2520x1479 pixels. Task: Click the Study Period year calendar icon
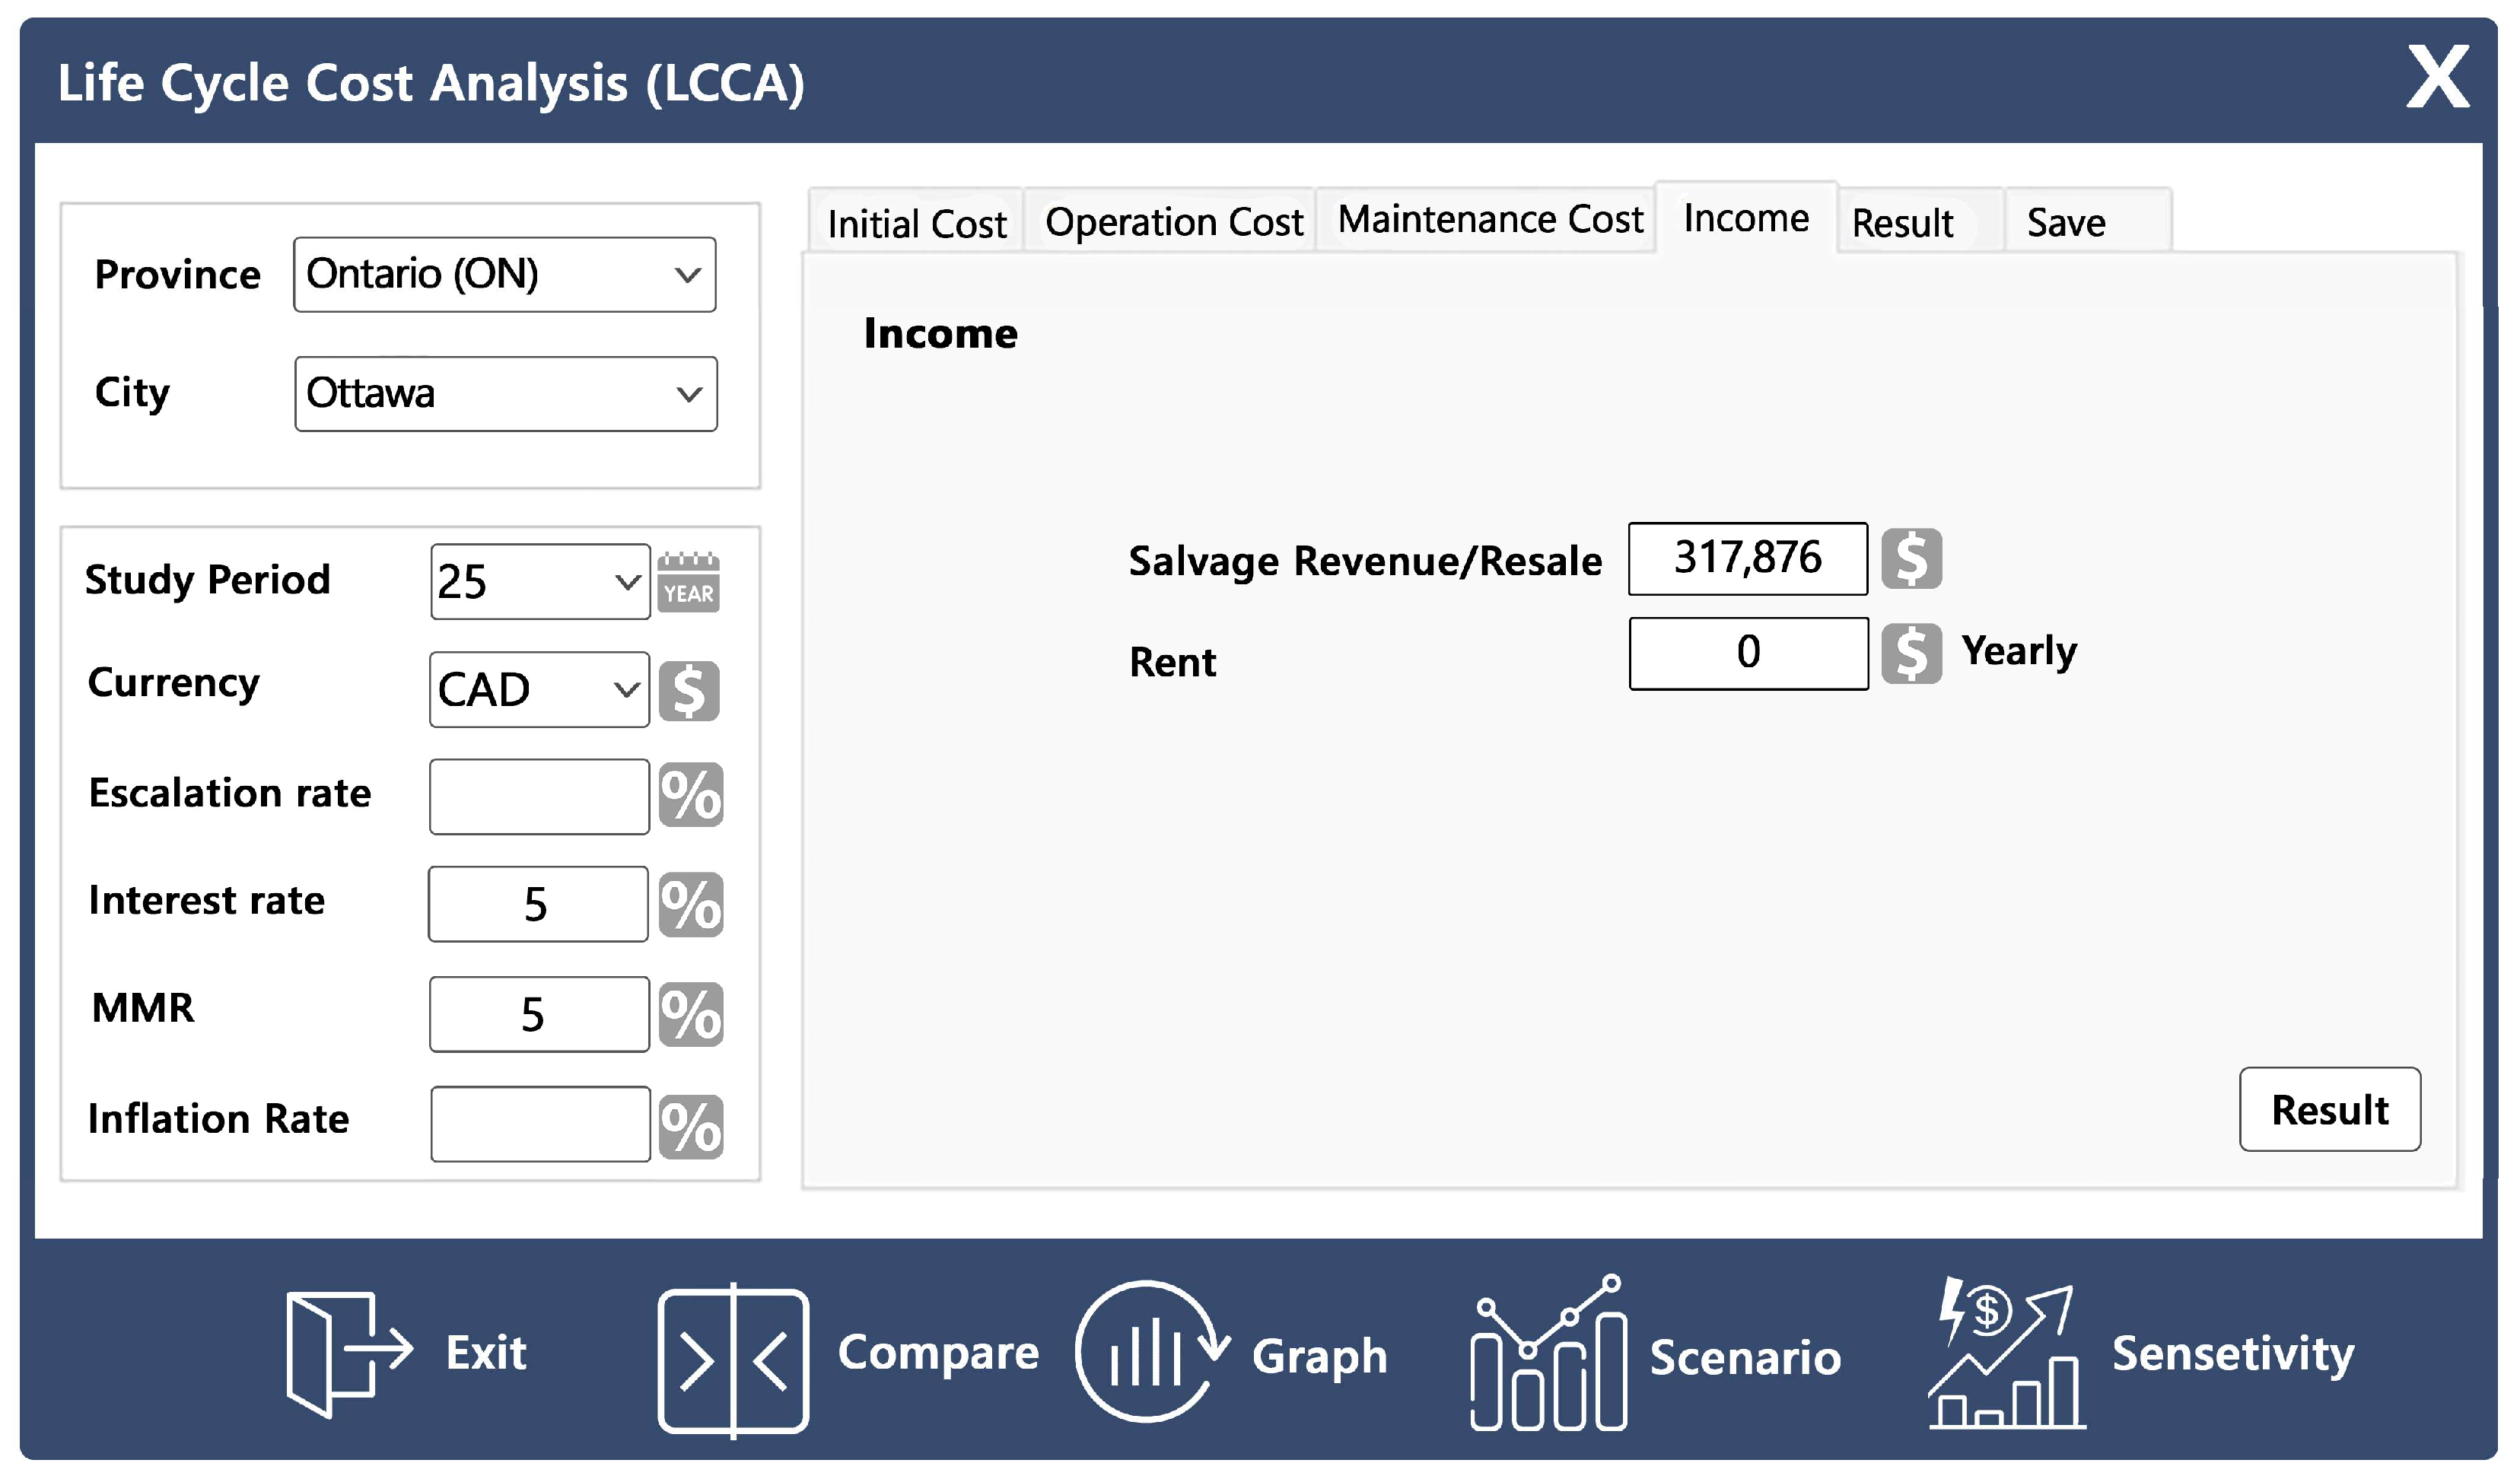(689, 582)
